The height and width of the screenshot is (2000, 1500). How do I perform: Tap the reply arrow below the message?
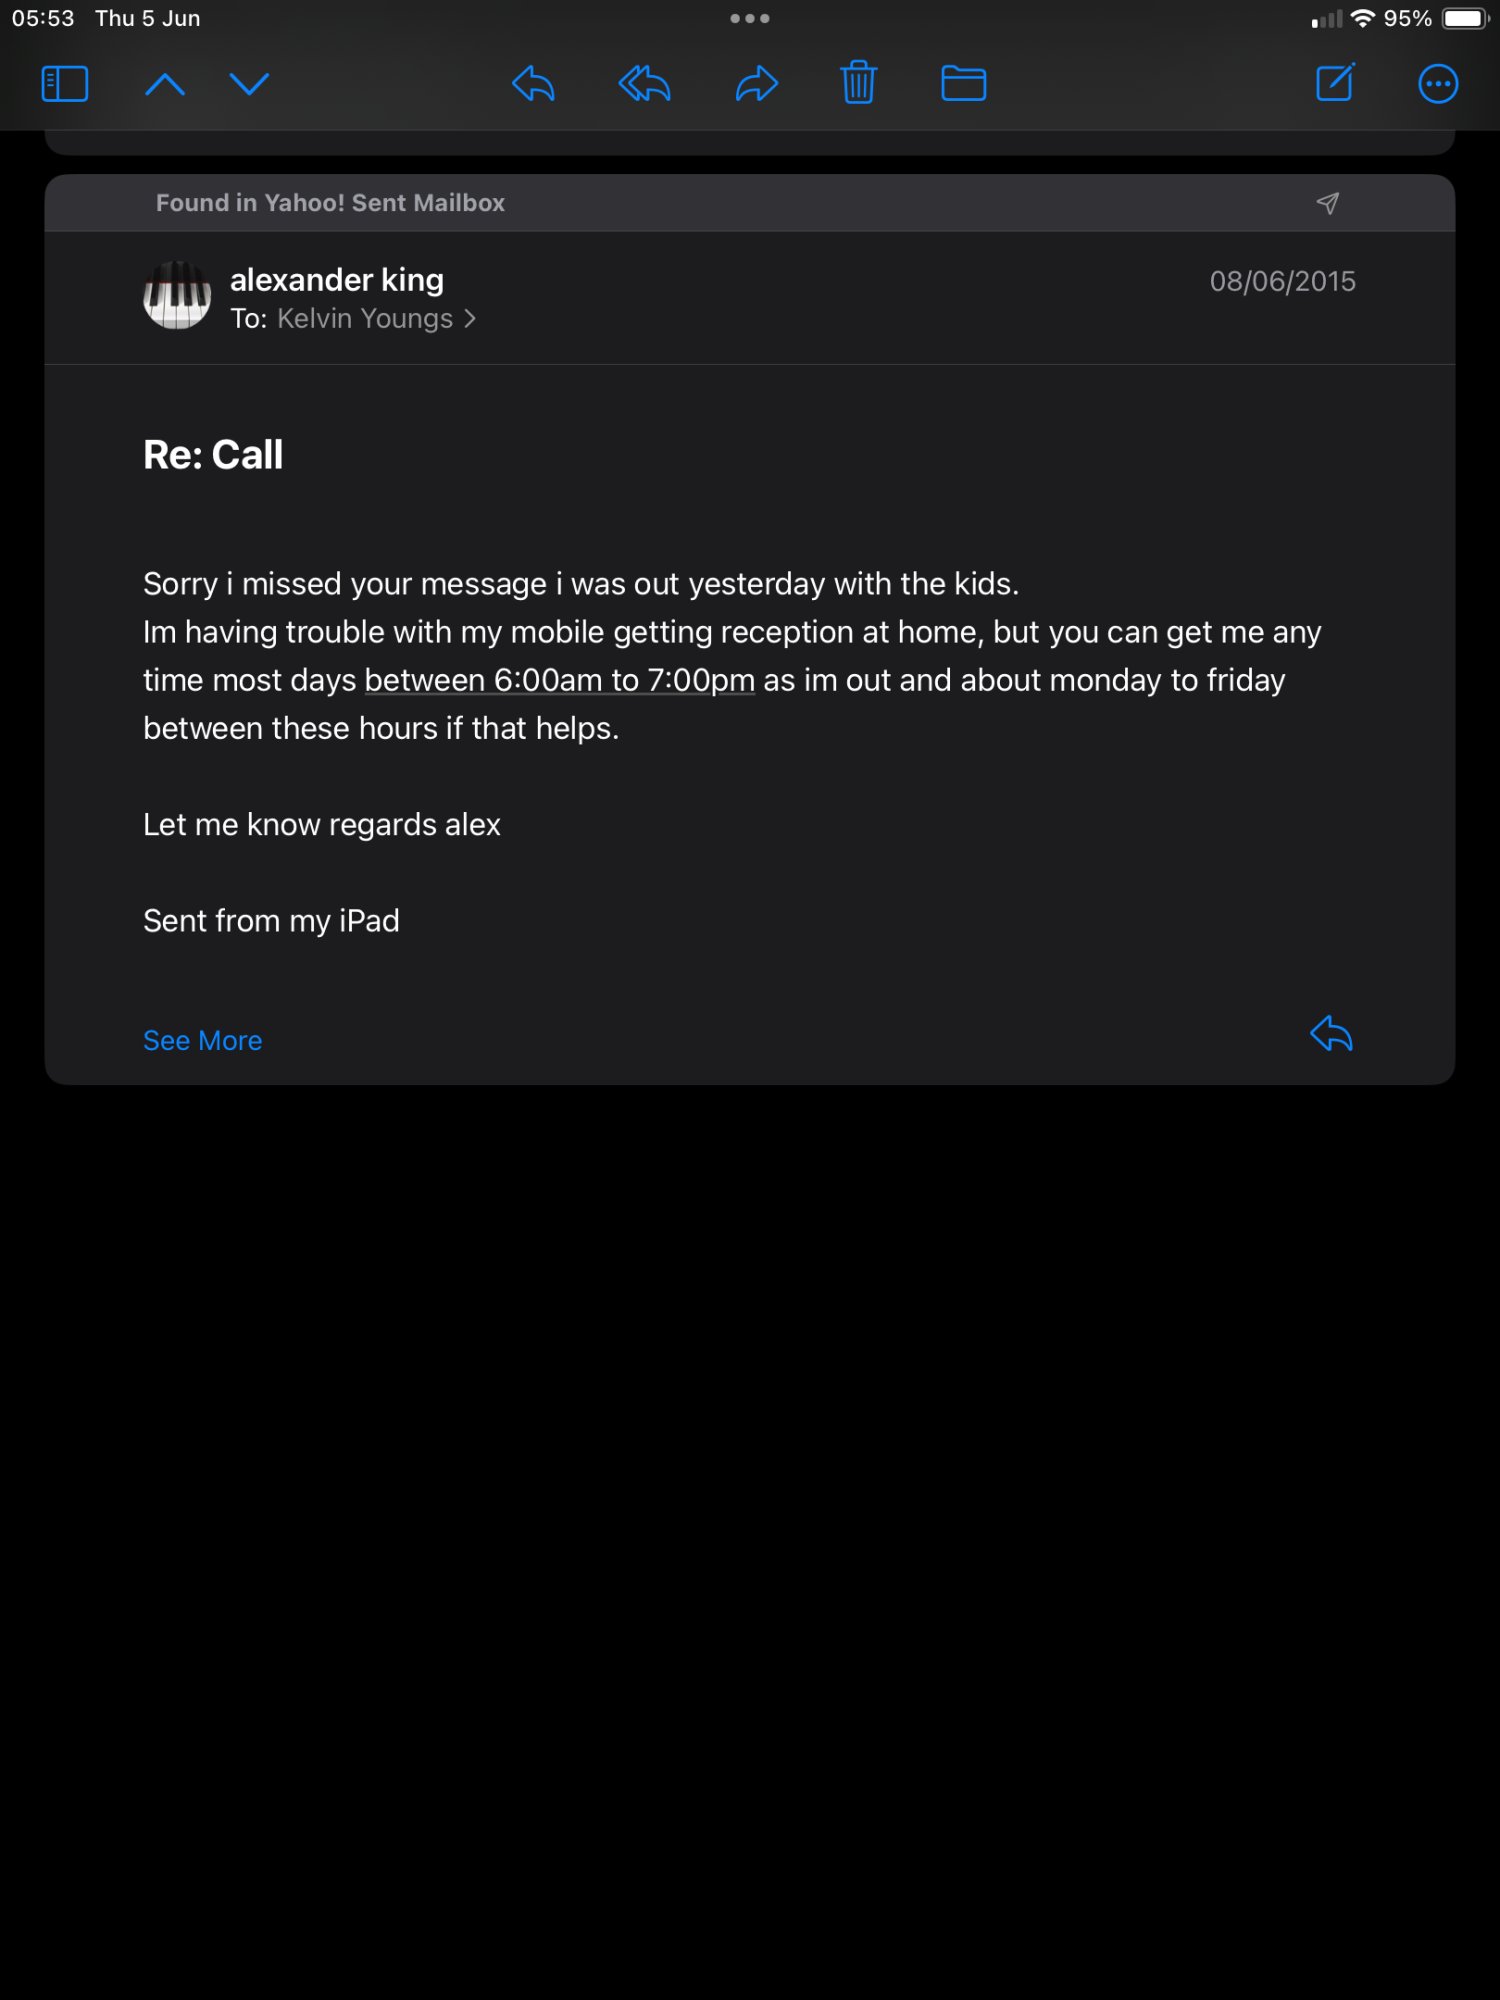point(1331,1034)
